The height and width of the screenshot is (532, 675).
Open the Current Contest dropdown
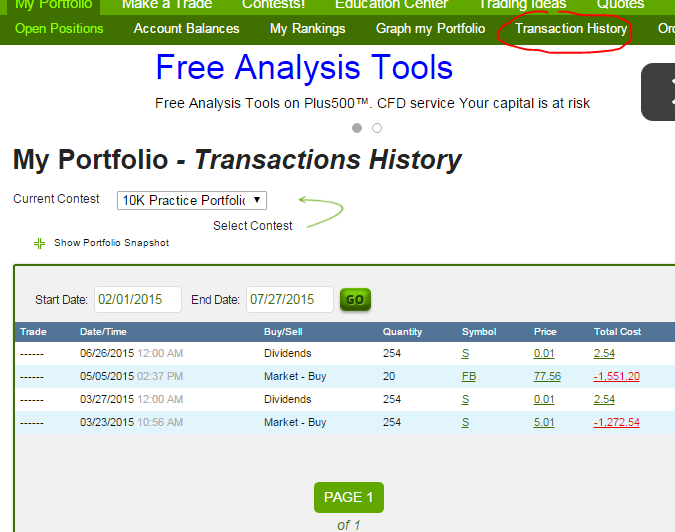pyautogui.click(x=192, y=201)
